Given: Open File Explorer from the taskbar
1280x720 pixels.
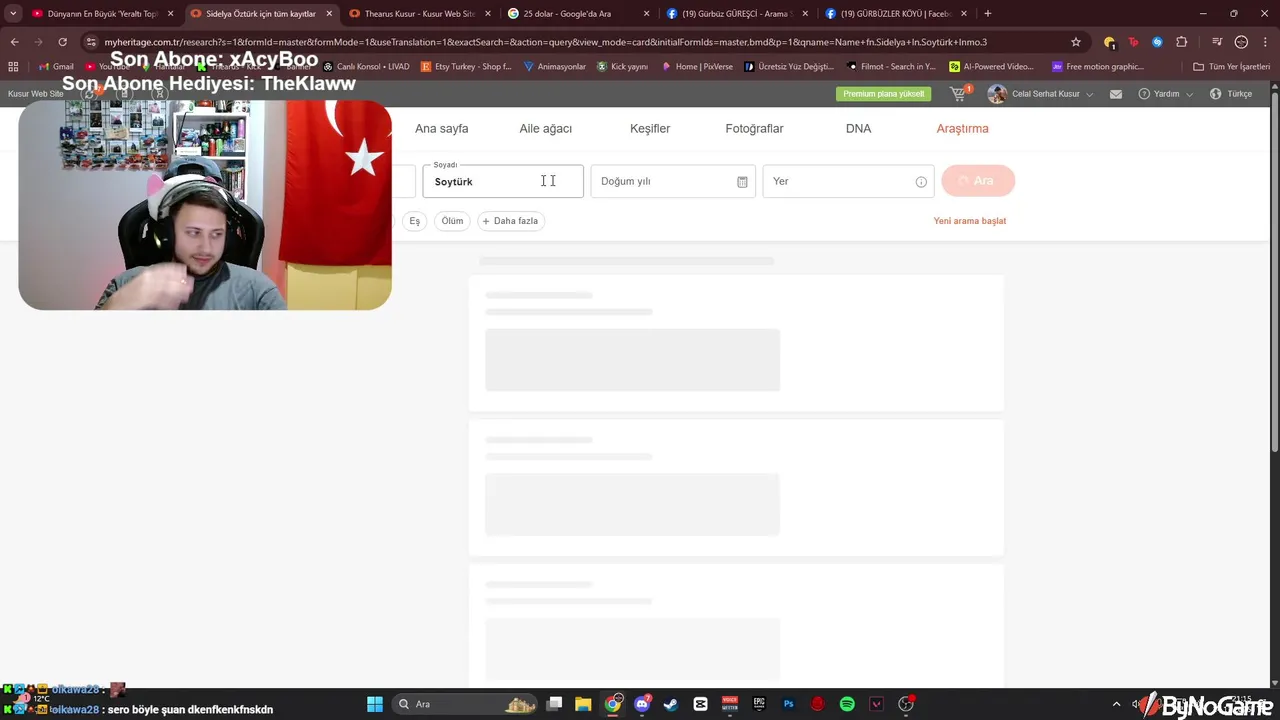Looking at the screenshot, I should pyautogui.click(x=583, y=704).
